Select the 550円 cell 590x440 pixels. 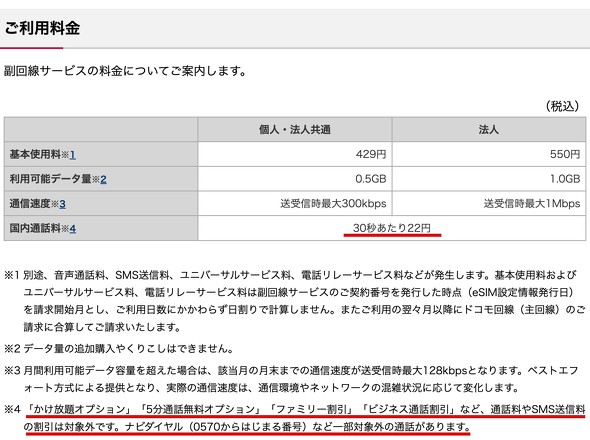489,154
